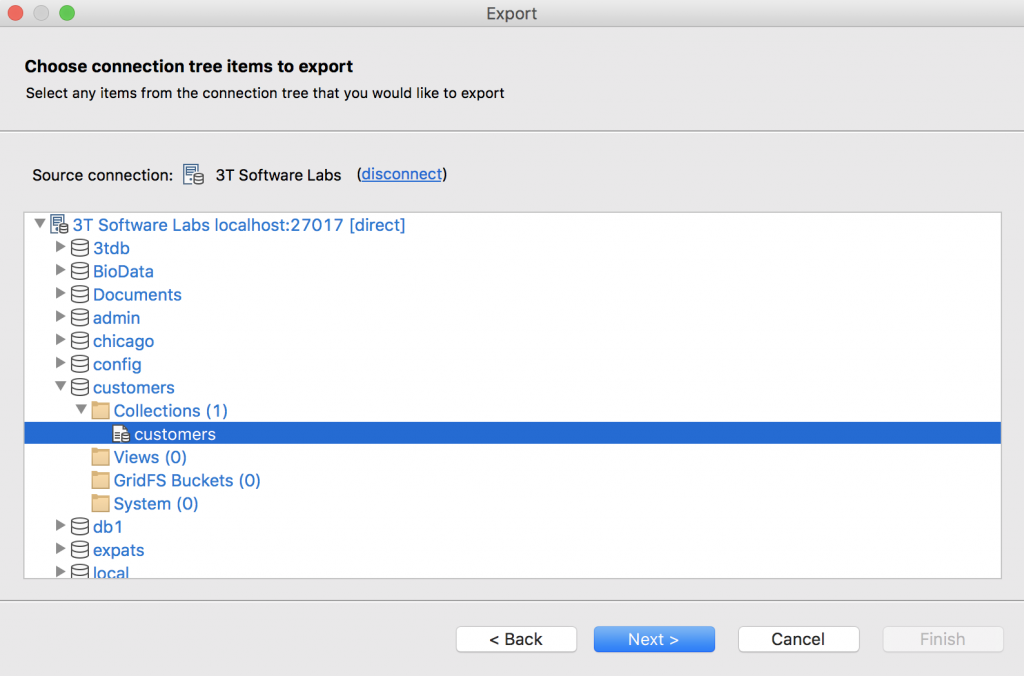Click the Collections folder icon
The height and width of the screenshot is (676, 1024).
pos(101,411)
